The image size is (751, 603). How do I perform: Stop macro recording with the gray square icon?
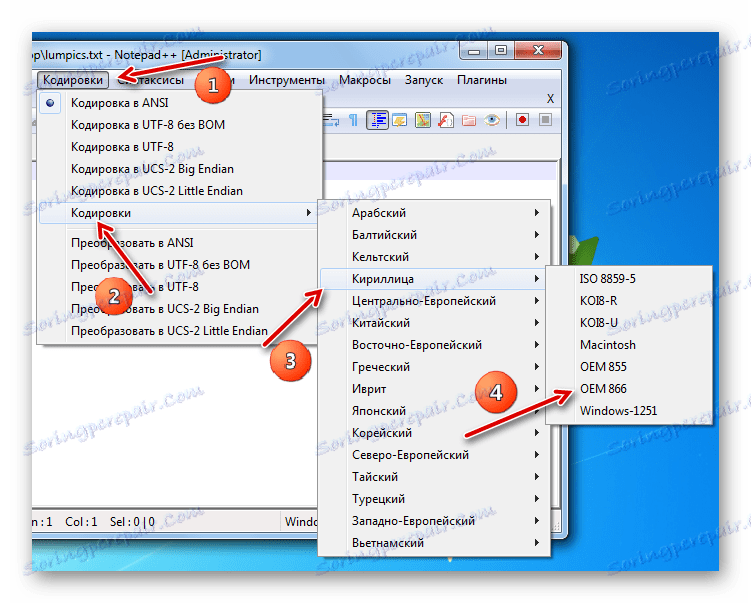(545, 120)
